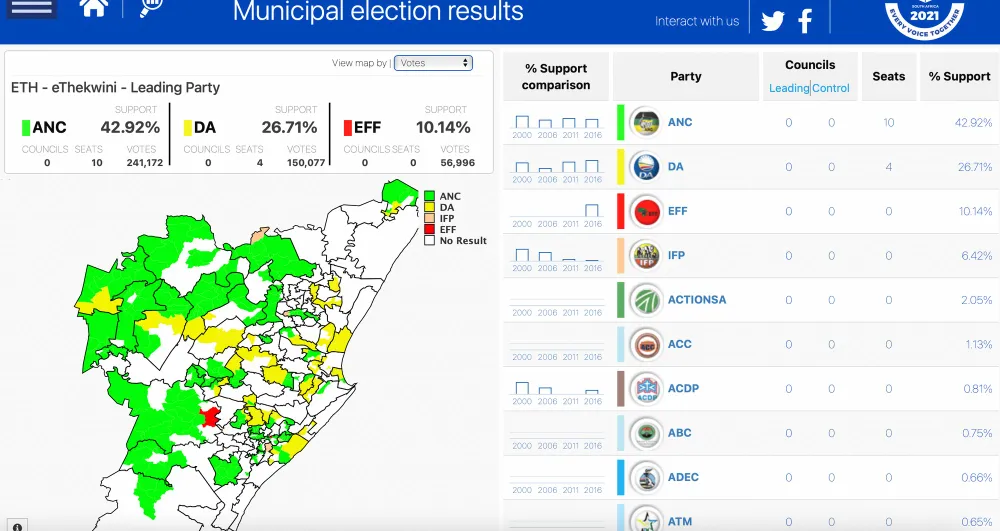Sort the table by Seats column

(x=888, y=76)
